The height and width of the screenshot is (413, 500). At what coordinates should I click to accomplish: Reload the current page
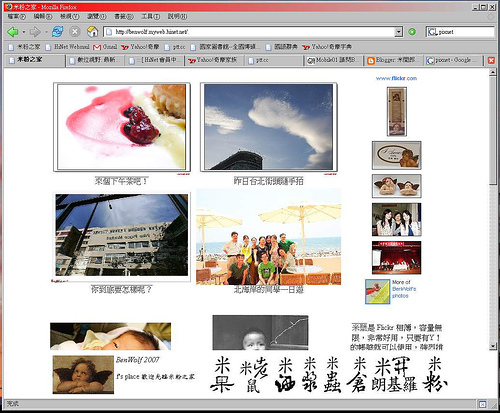[x=58, y=32]
